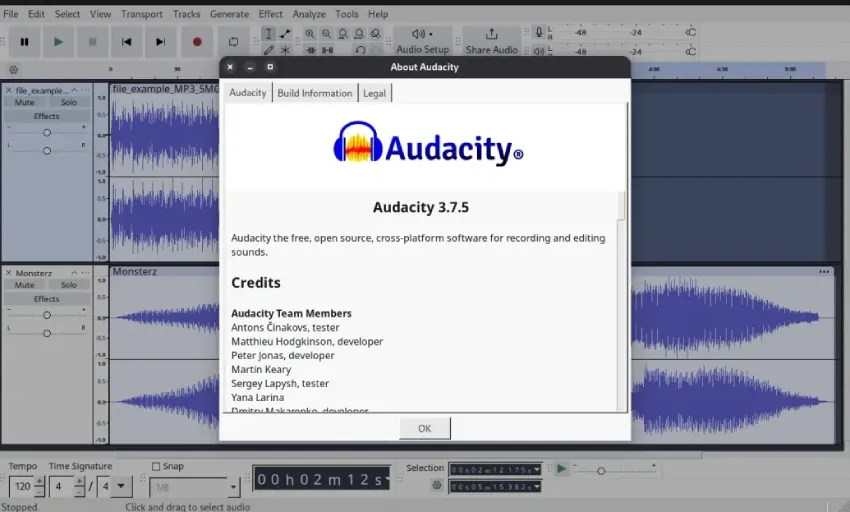Close the file_example track with X
The width and height of the screenshot is (850, 512).
(x=9, y=90)
